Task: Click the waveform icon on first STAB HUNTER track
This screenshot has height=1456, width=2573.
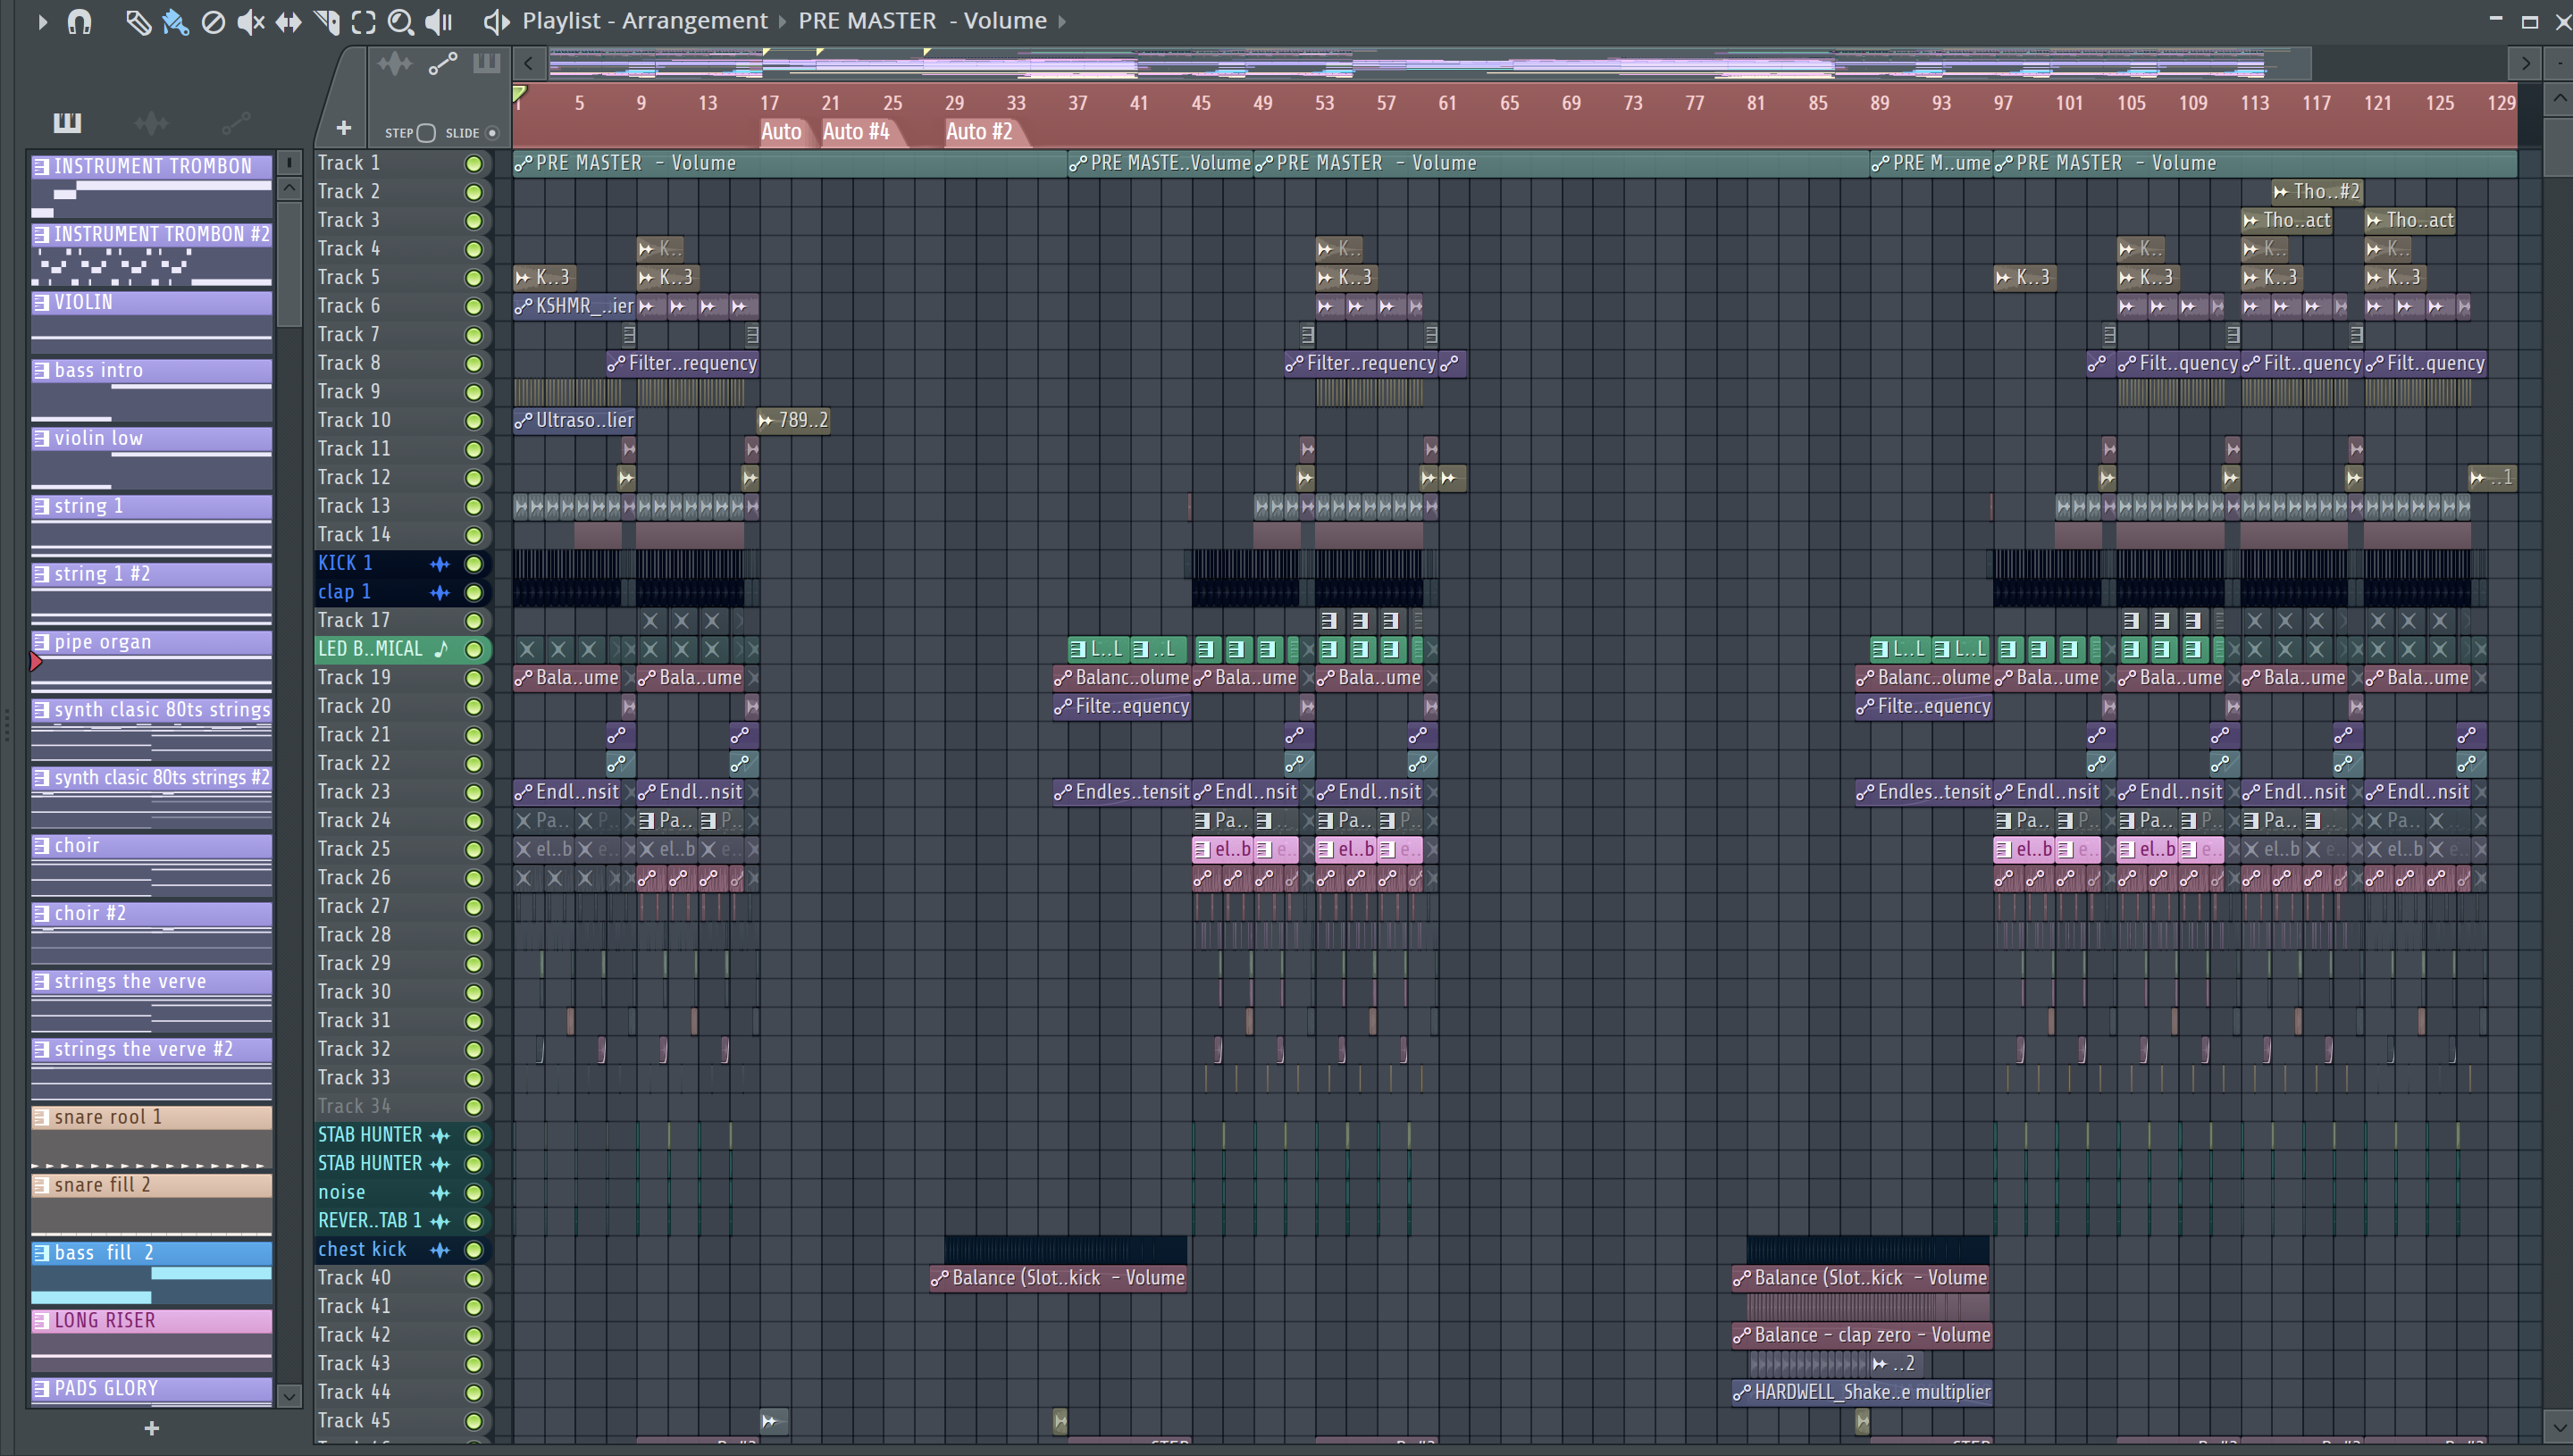Action: pyautogui.click(x=440, y=1136)
